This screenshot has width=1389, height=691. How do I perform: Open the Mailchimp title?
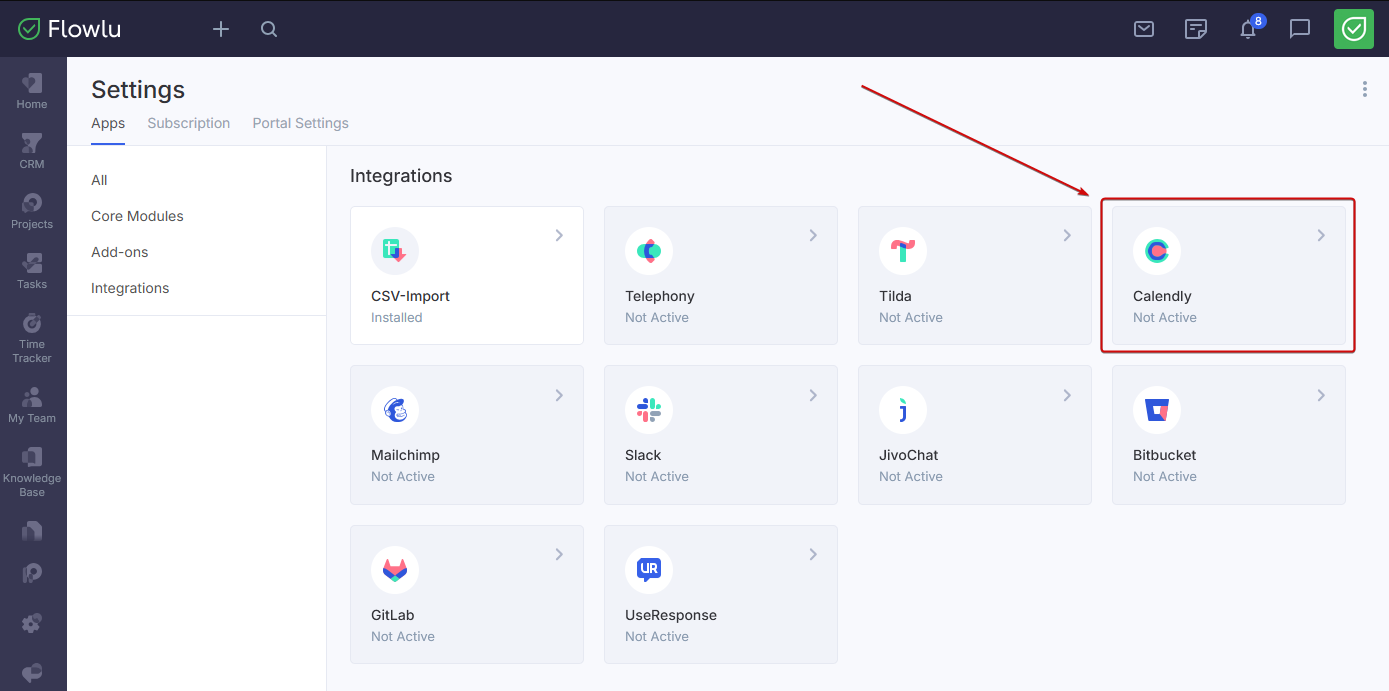tap(405, 455)
